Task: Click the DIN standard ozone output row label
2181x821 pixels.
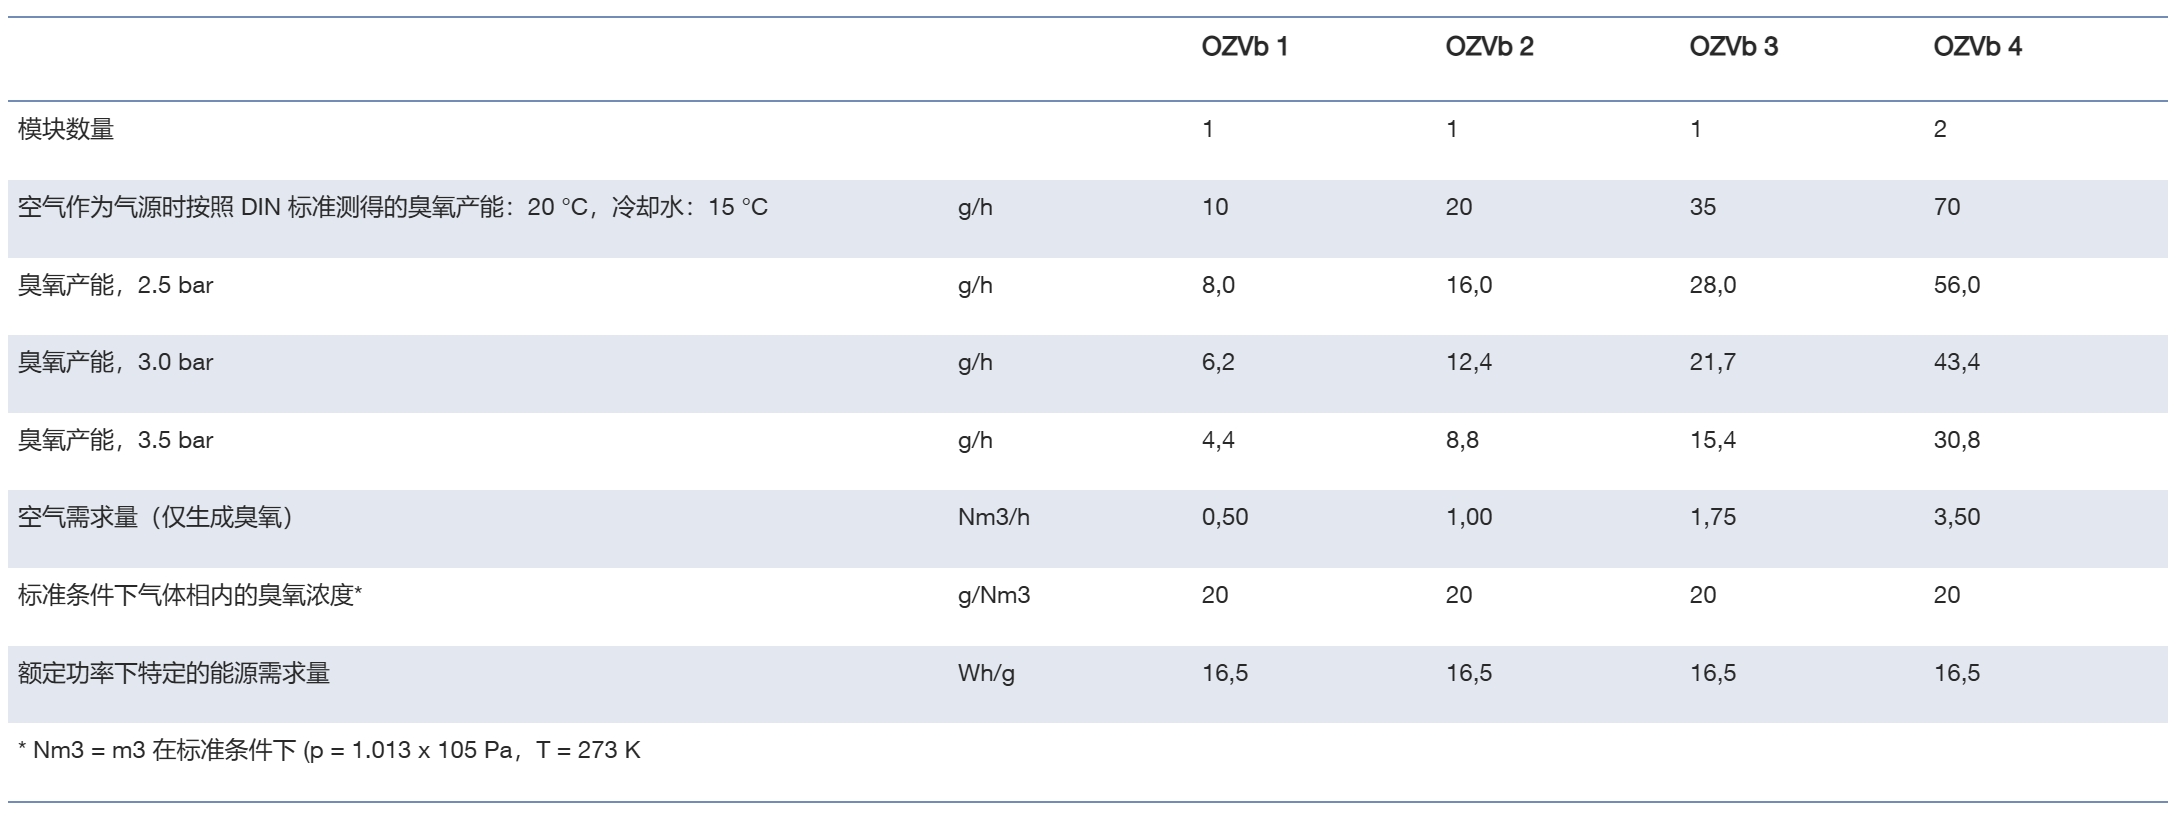Action: [393, 207]
